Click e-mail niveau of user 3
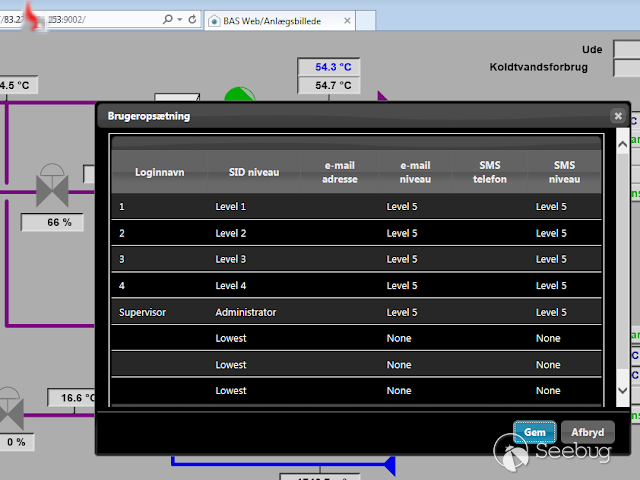 pyautogui.click(x=402, y=259)
